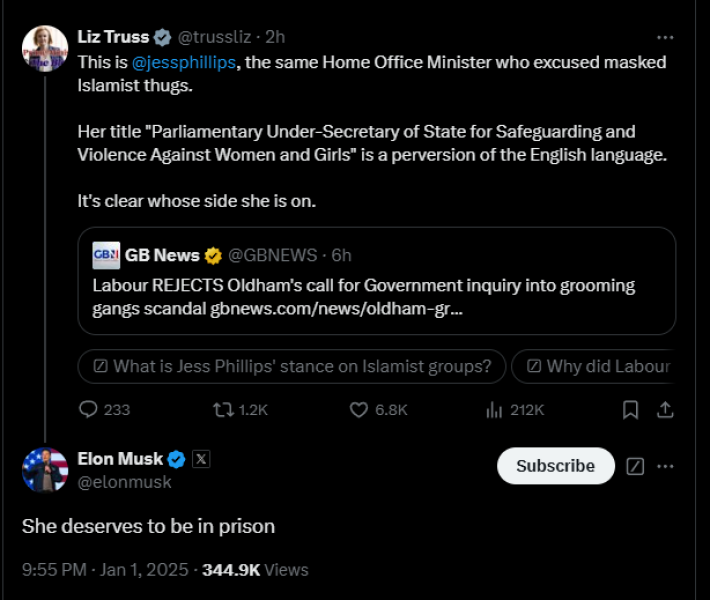Image resolution: width=710 pixels, height=600 pixels.
Task: Click the Grok icon next to Subscribe
Action: tap(634, 466)
